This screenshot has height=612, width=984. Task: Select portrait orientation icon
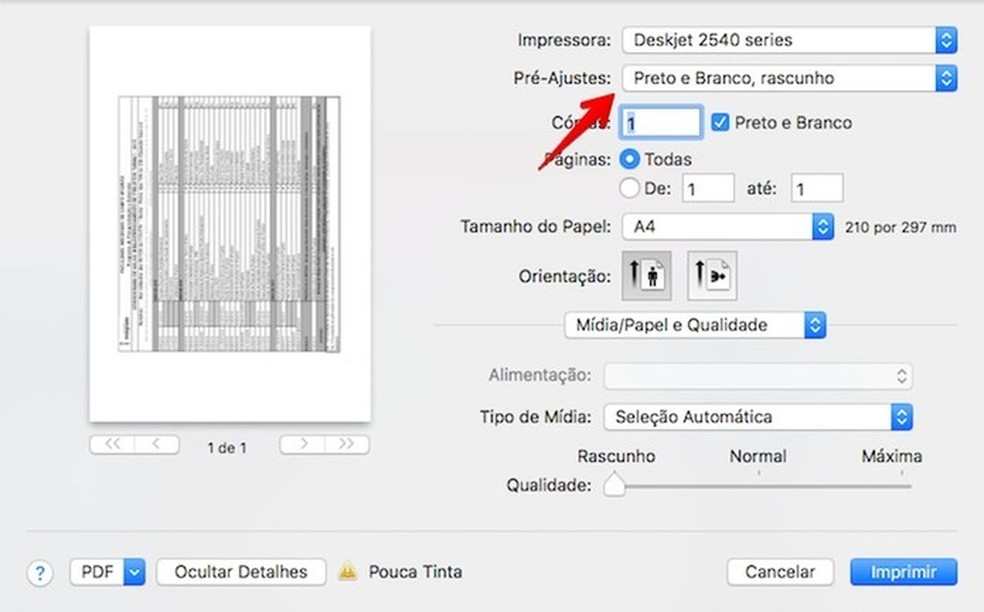[645, 275]
